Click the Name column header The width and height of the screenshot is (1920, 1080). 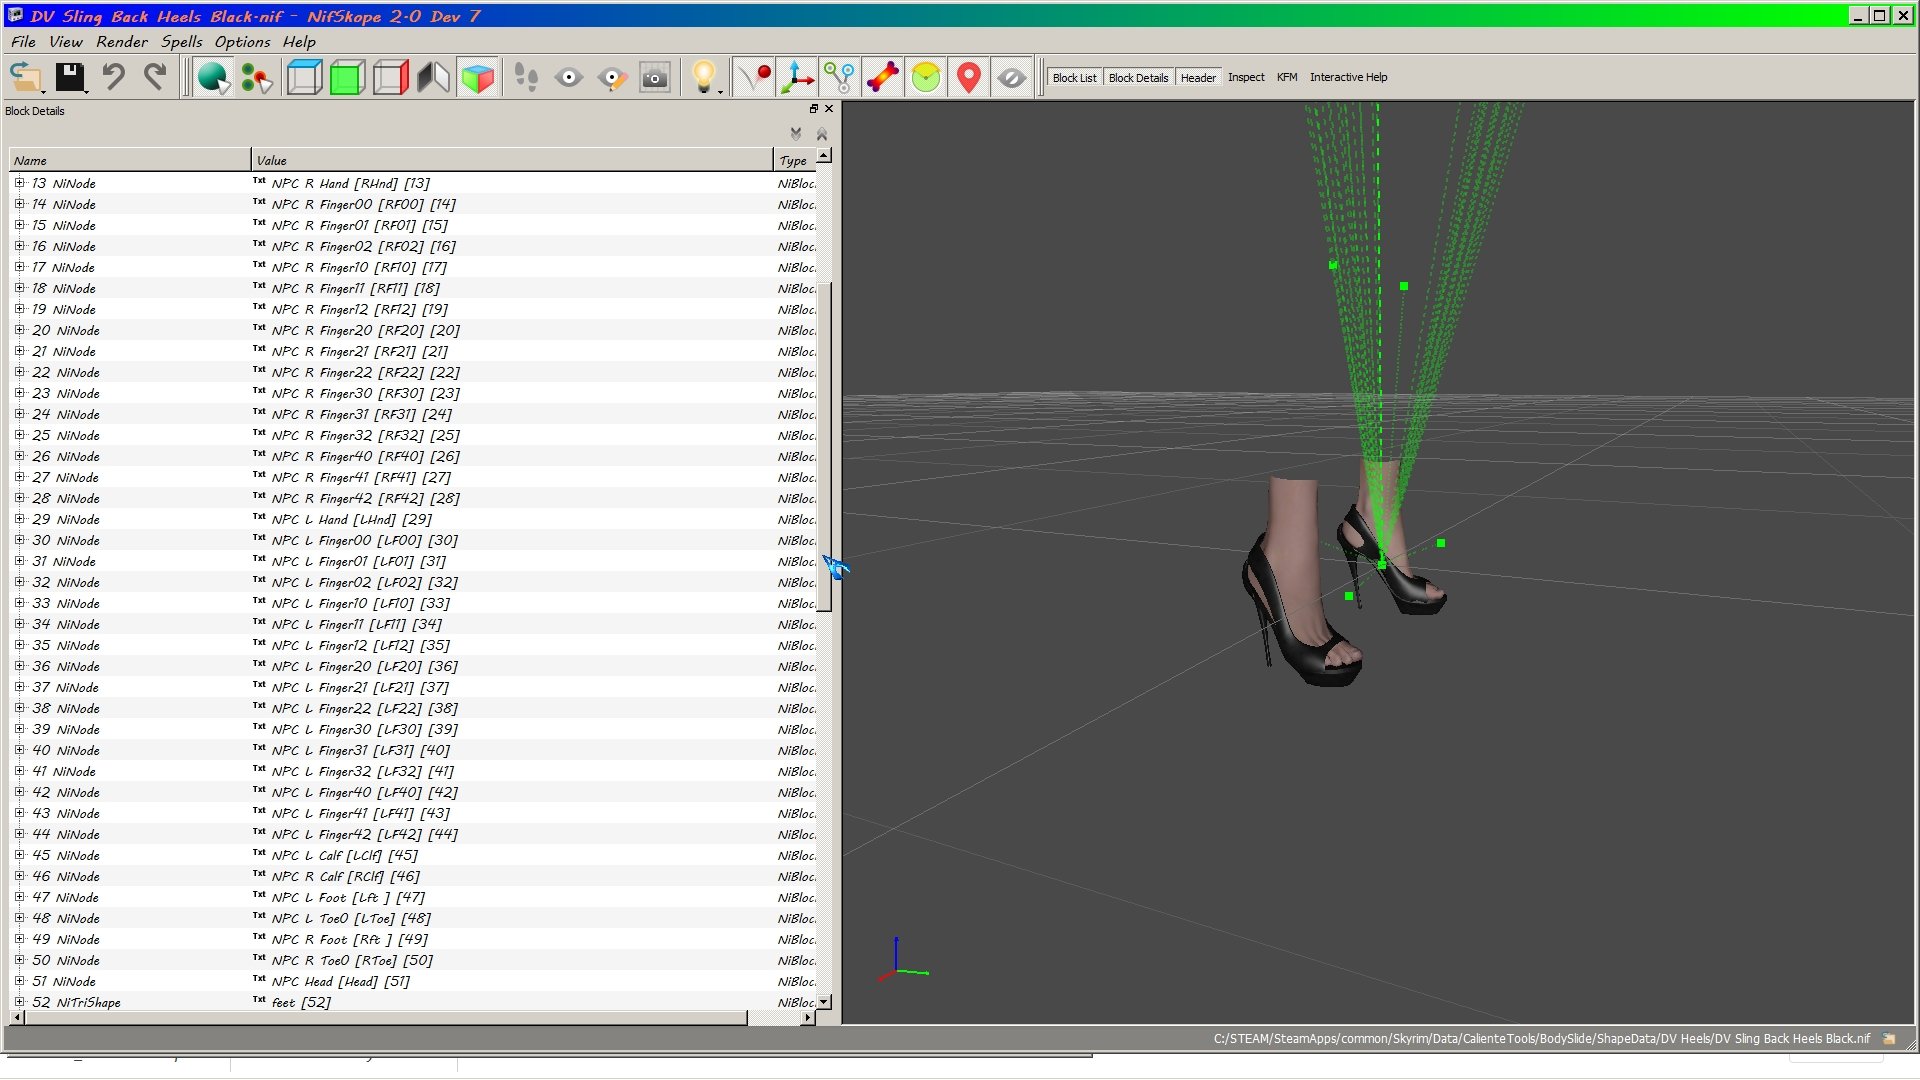pos(130,160)
